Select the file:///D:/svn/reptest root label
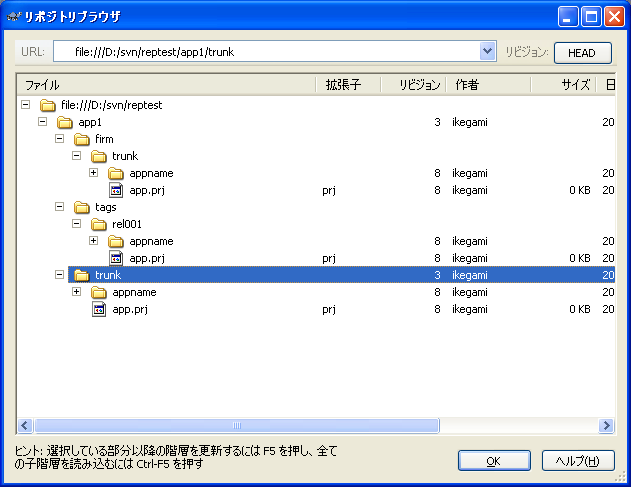This screenshot has width=631, height=487. point(111,105)
